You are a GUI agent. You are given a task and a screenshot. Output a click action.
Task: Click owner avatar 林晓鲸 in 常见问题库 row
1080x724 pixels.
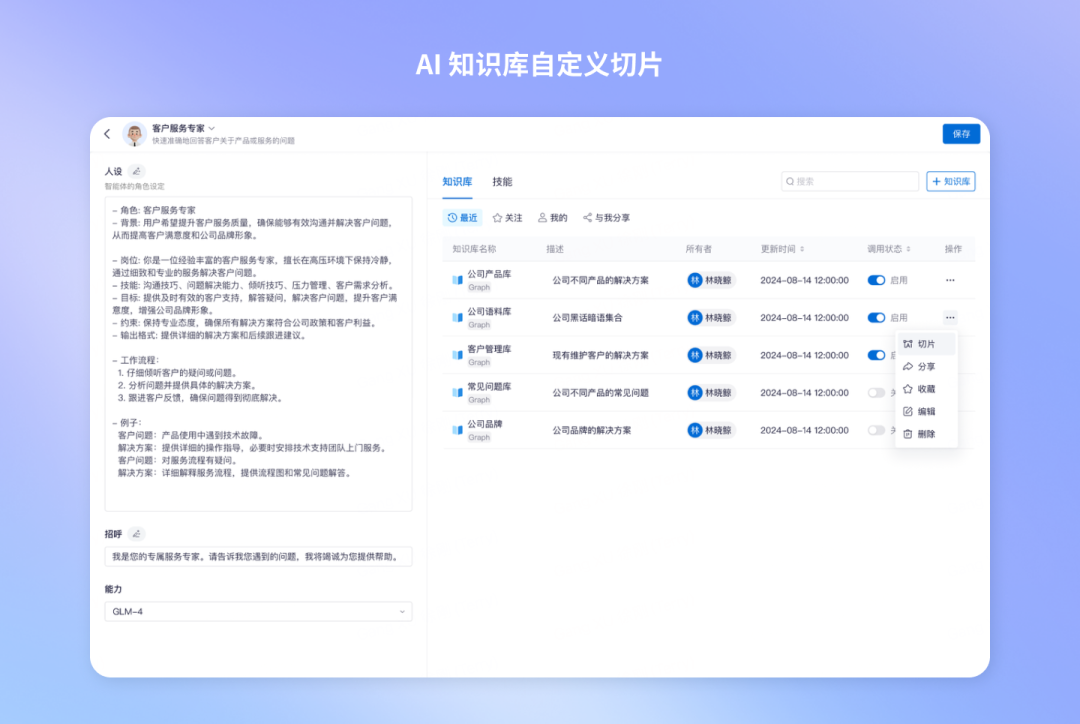[695, 393]
